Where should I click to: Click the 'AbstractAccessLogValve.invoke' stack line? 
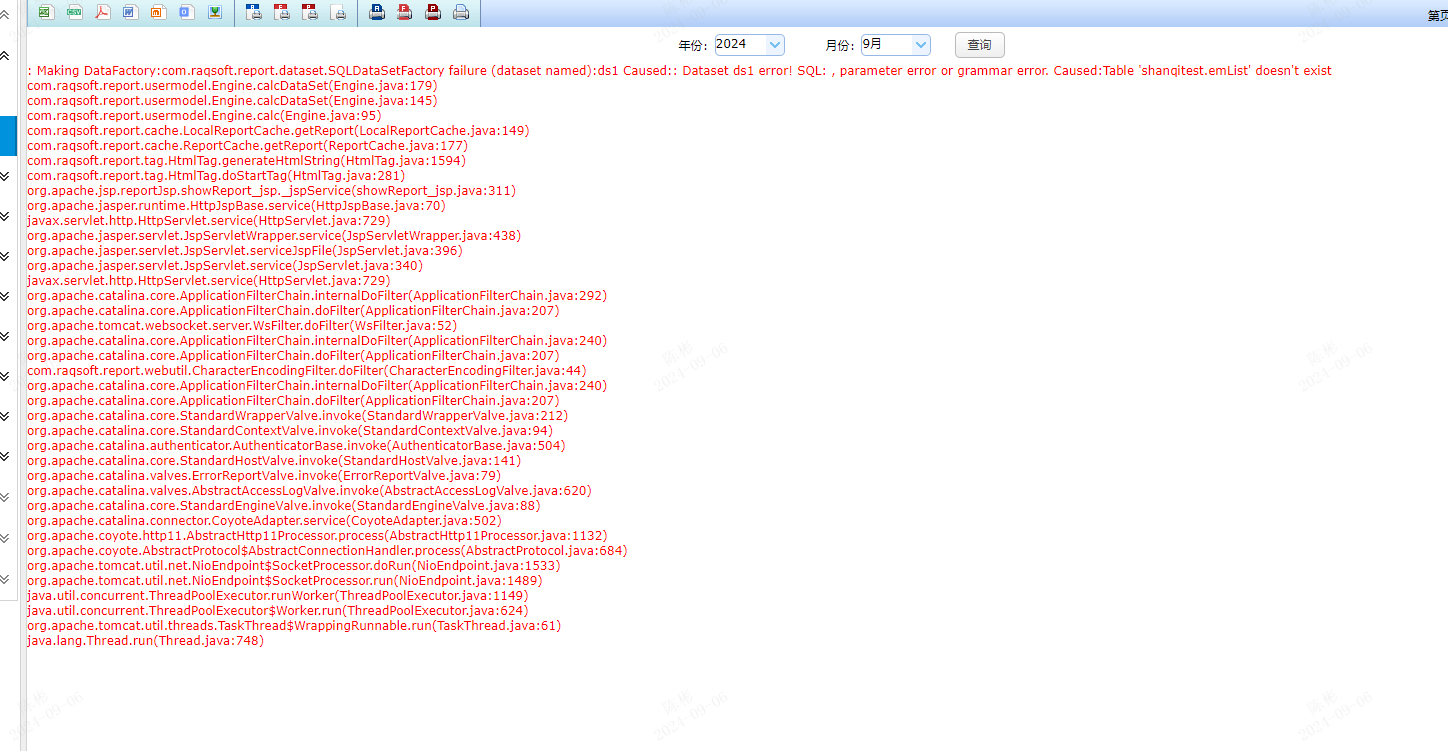(x=309, y=491)
